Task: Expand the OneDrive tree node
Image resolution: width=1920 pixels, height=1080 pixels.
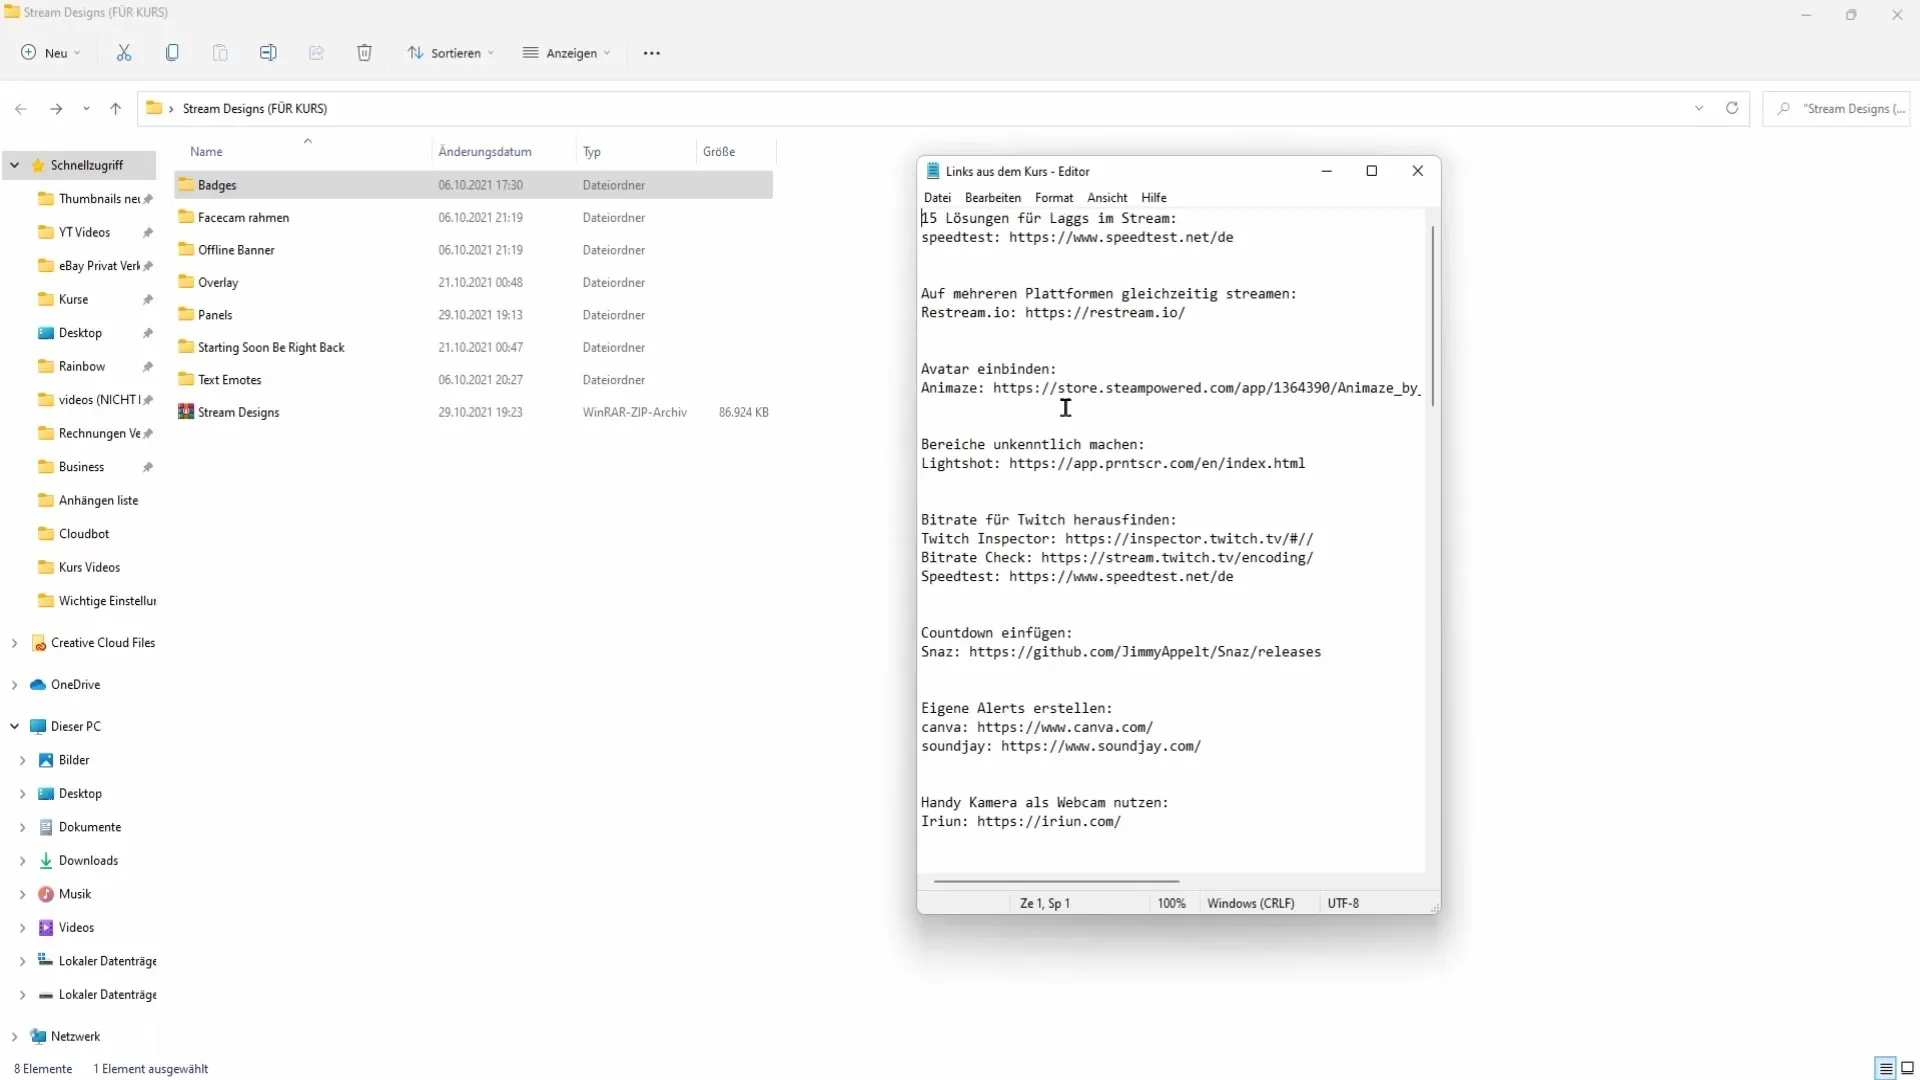Action: tap(15, 685)
